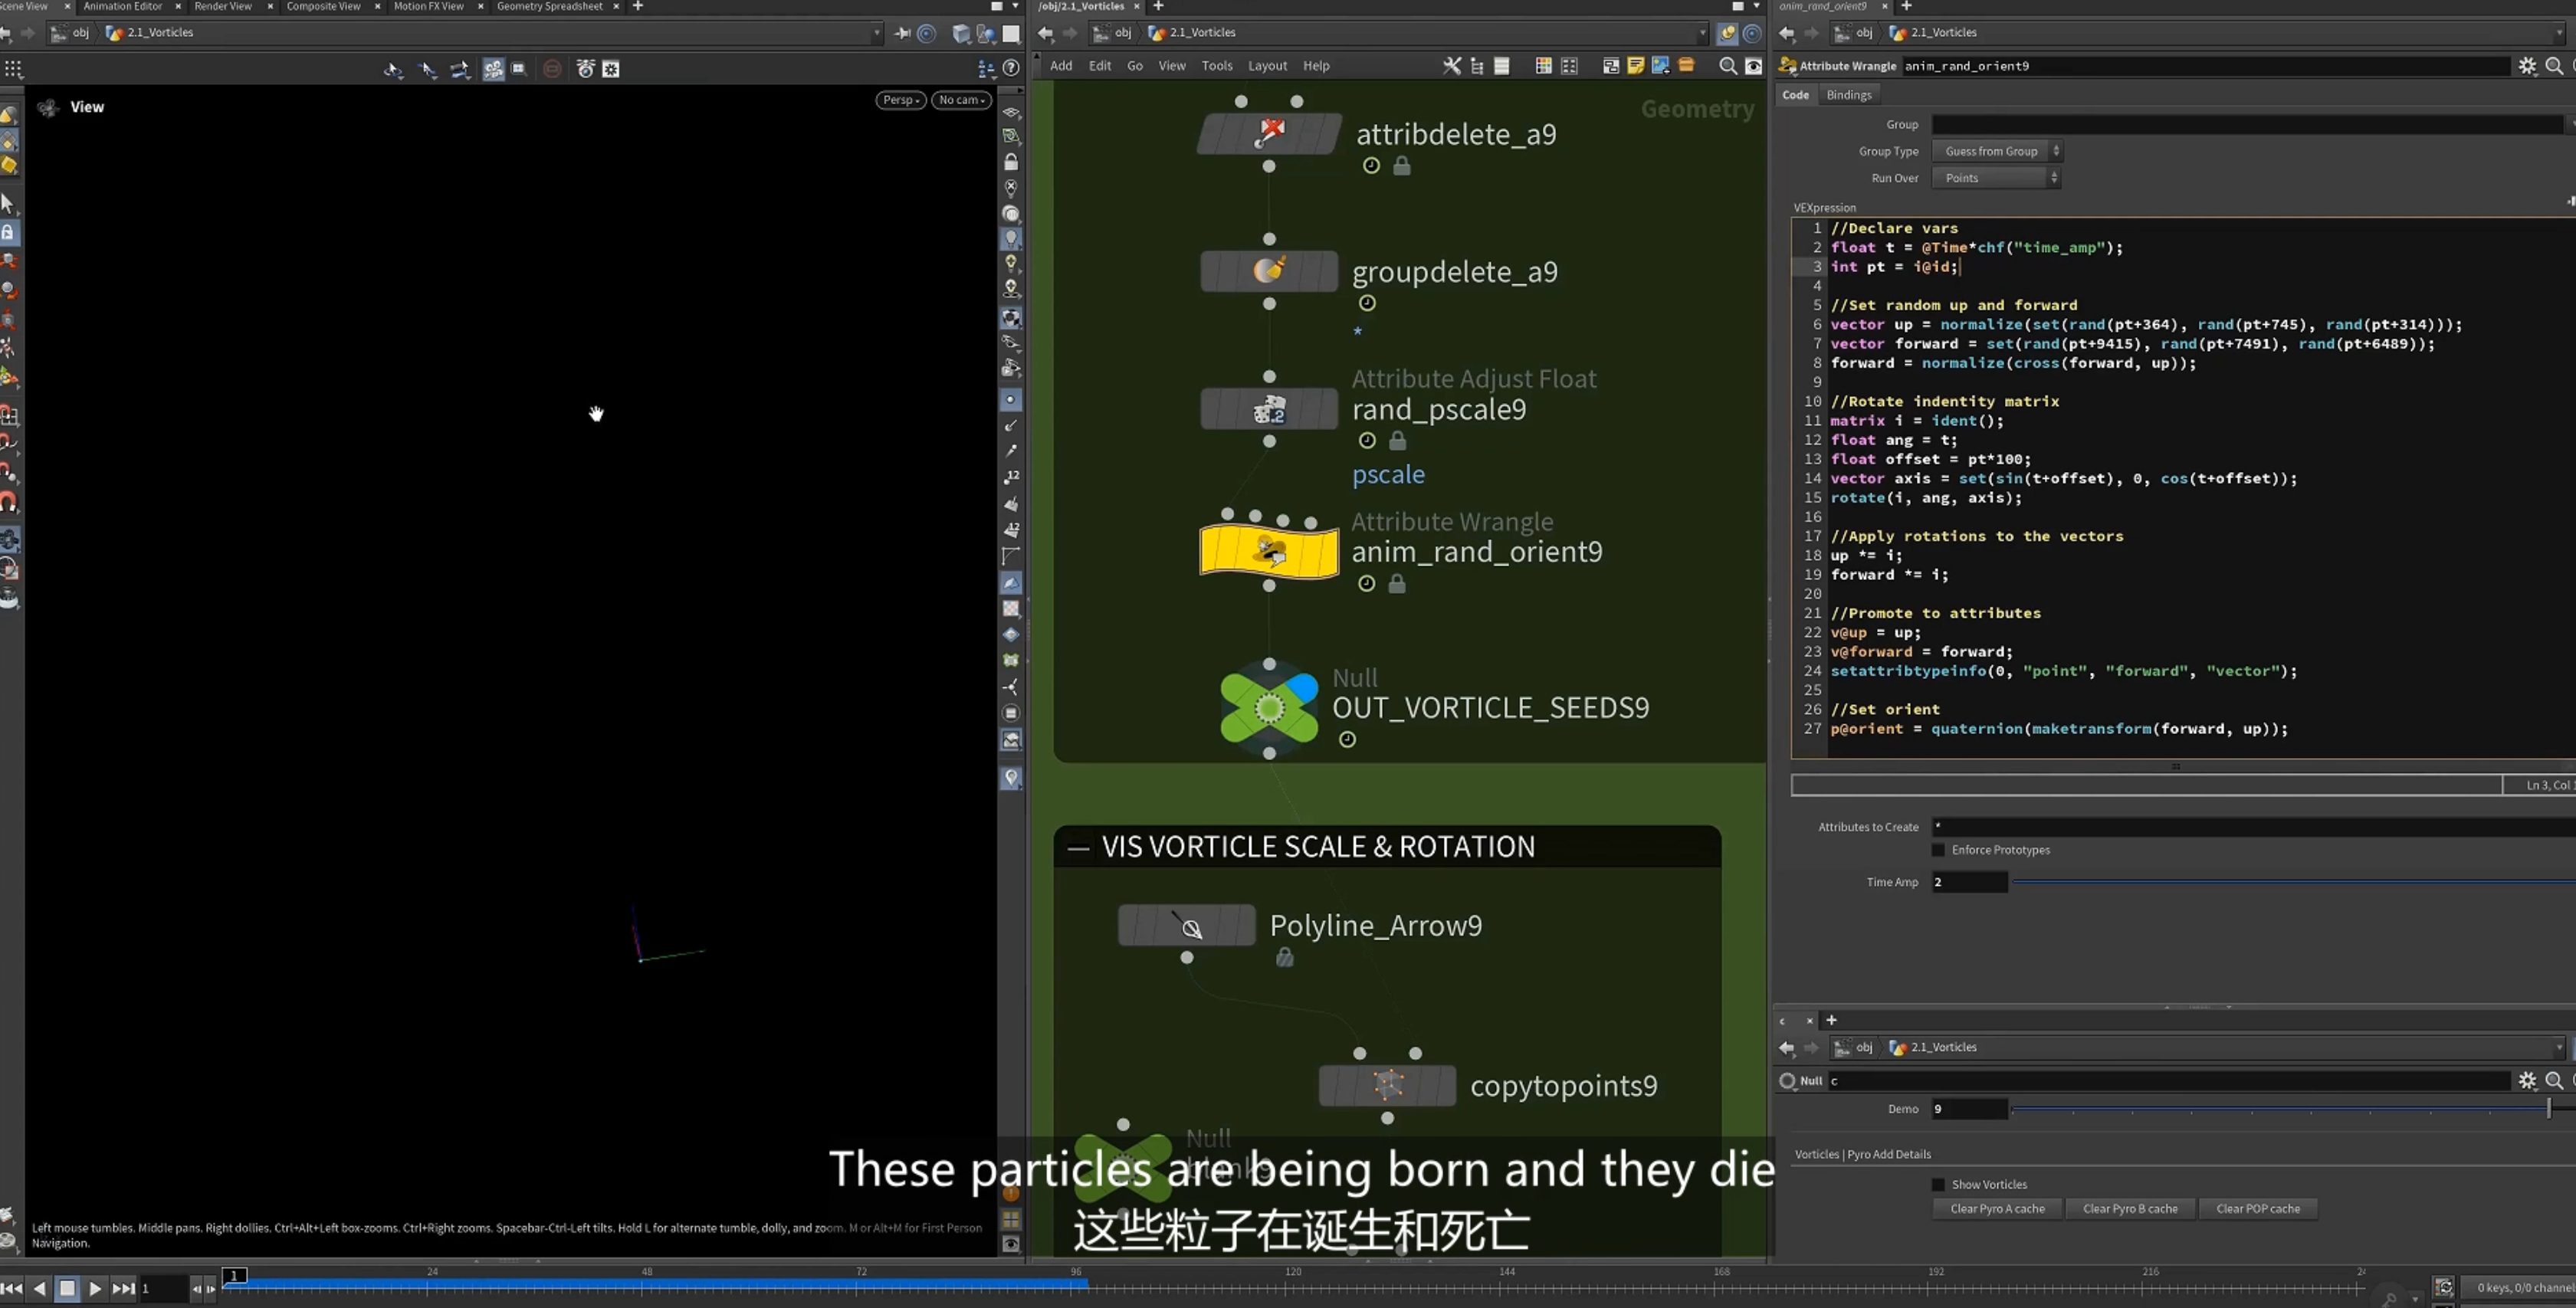Switch to the Bindings tab
Viewport: 2576px width, 1308px height.
click(x=1848, y=95)
